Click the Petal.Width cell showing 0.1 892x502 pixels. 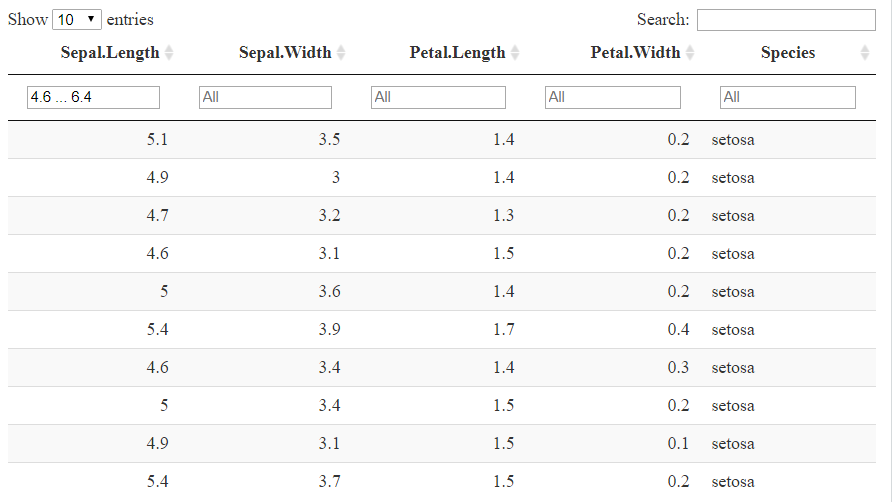click(678, 444)
